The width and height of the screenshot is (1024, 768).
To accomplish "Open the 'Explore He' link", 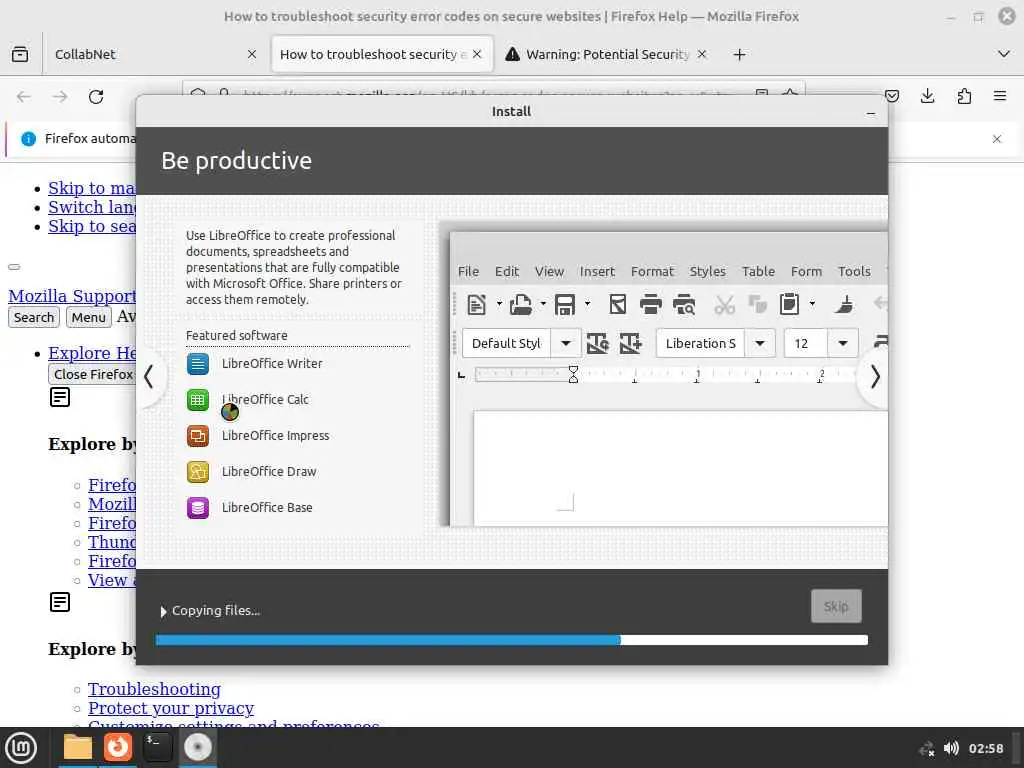I will click(91, 353).
